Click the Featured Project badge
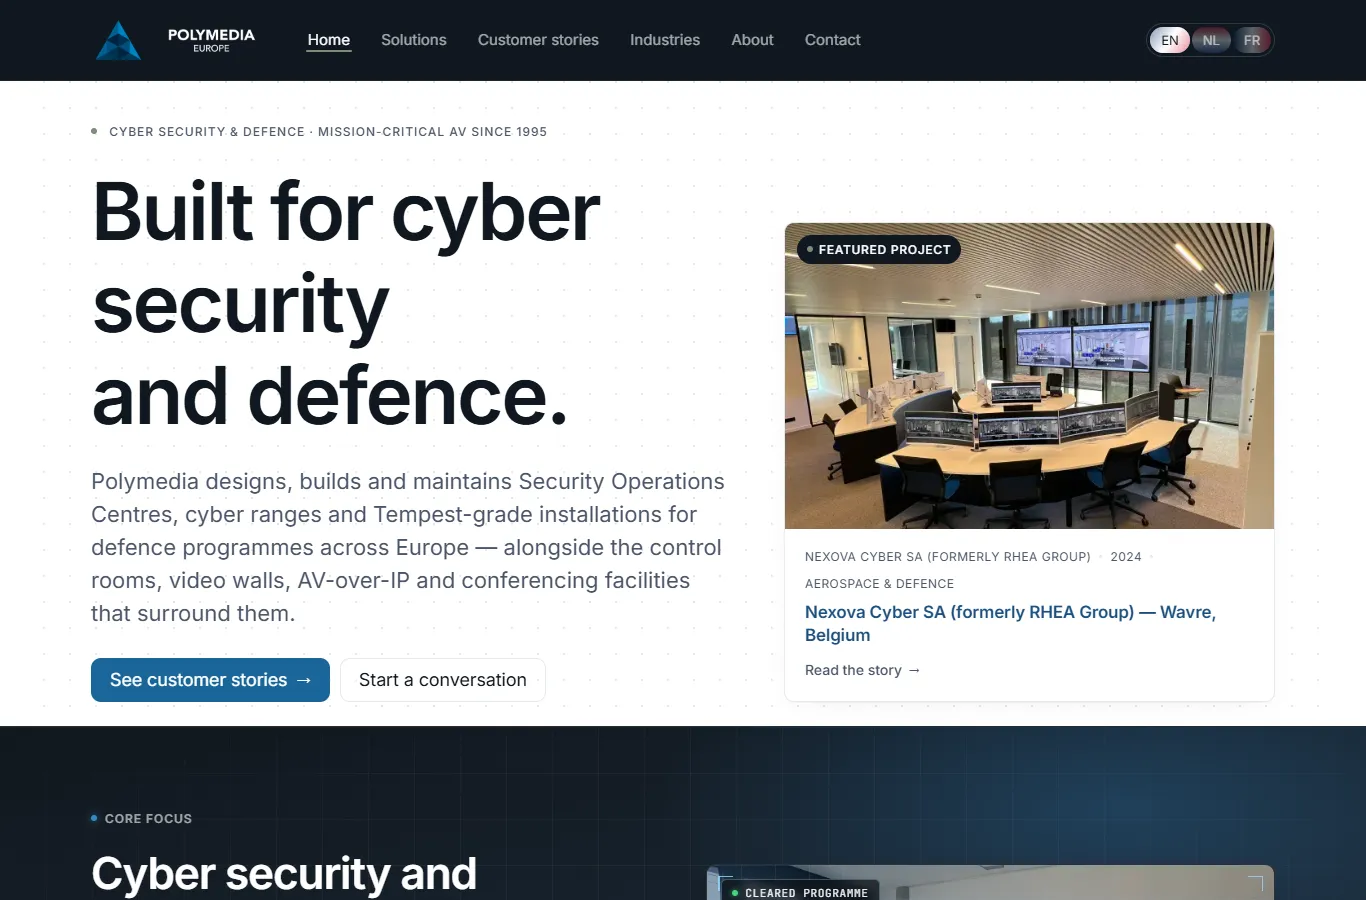This screenshot has width=1366, height=900. point(879,250)
